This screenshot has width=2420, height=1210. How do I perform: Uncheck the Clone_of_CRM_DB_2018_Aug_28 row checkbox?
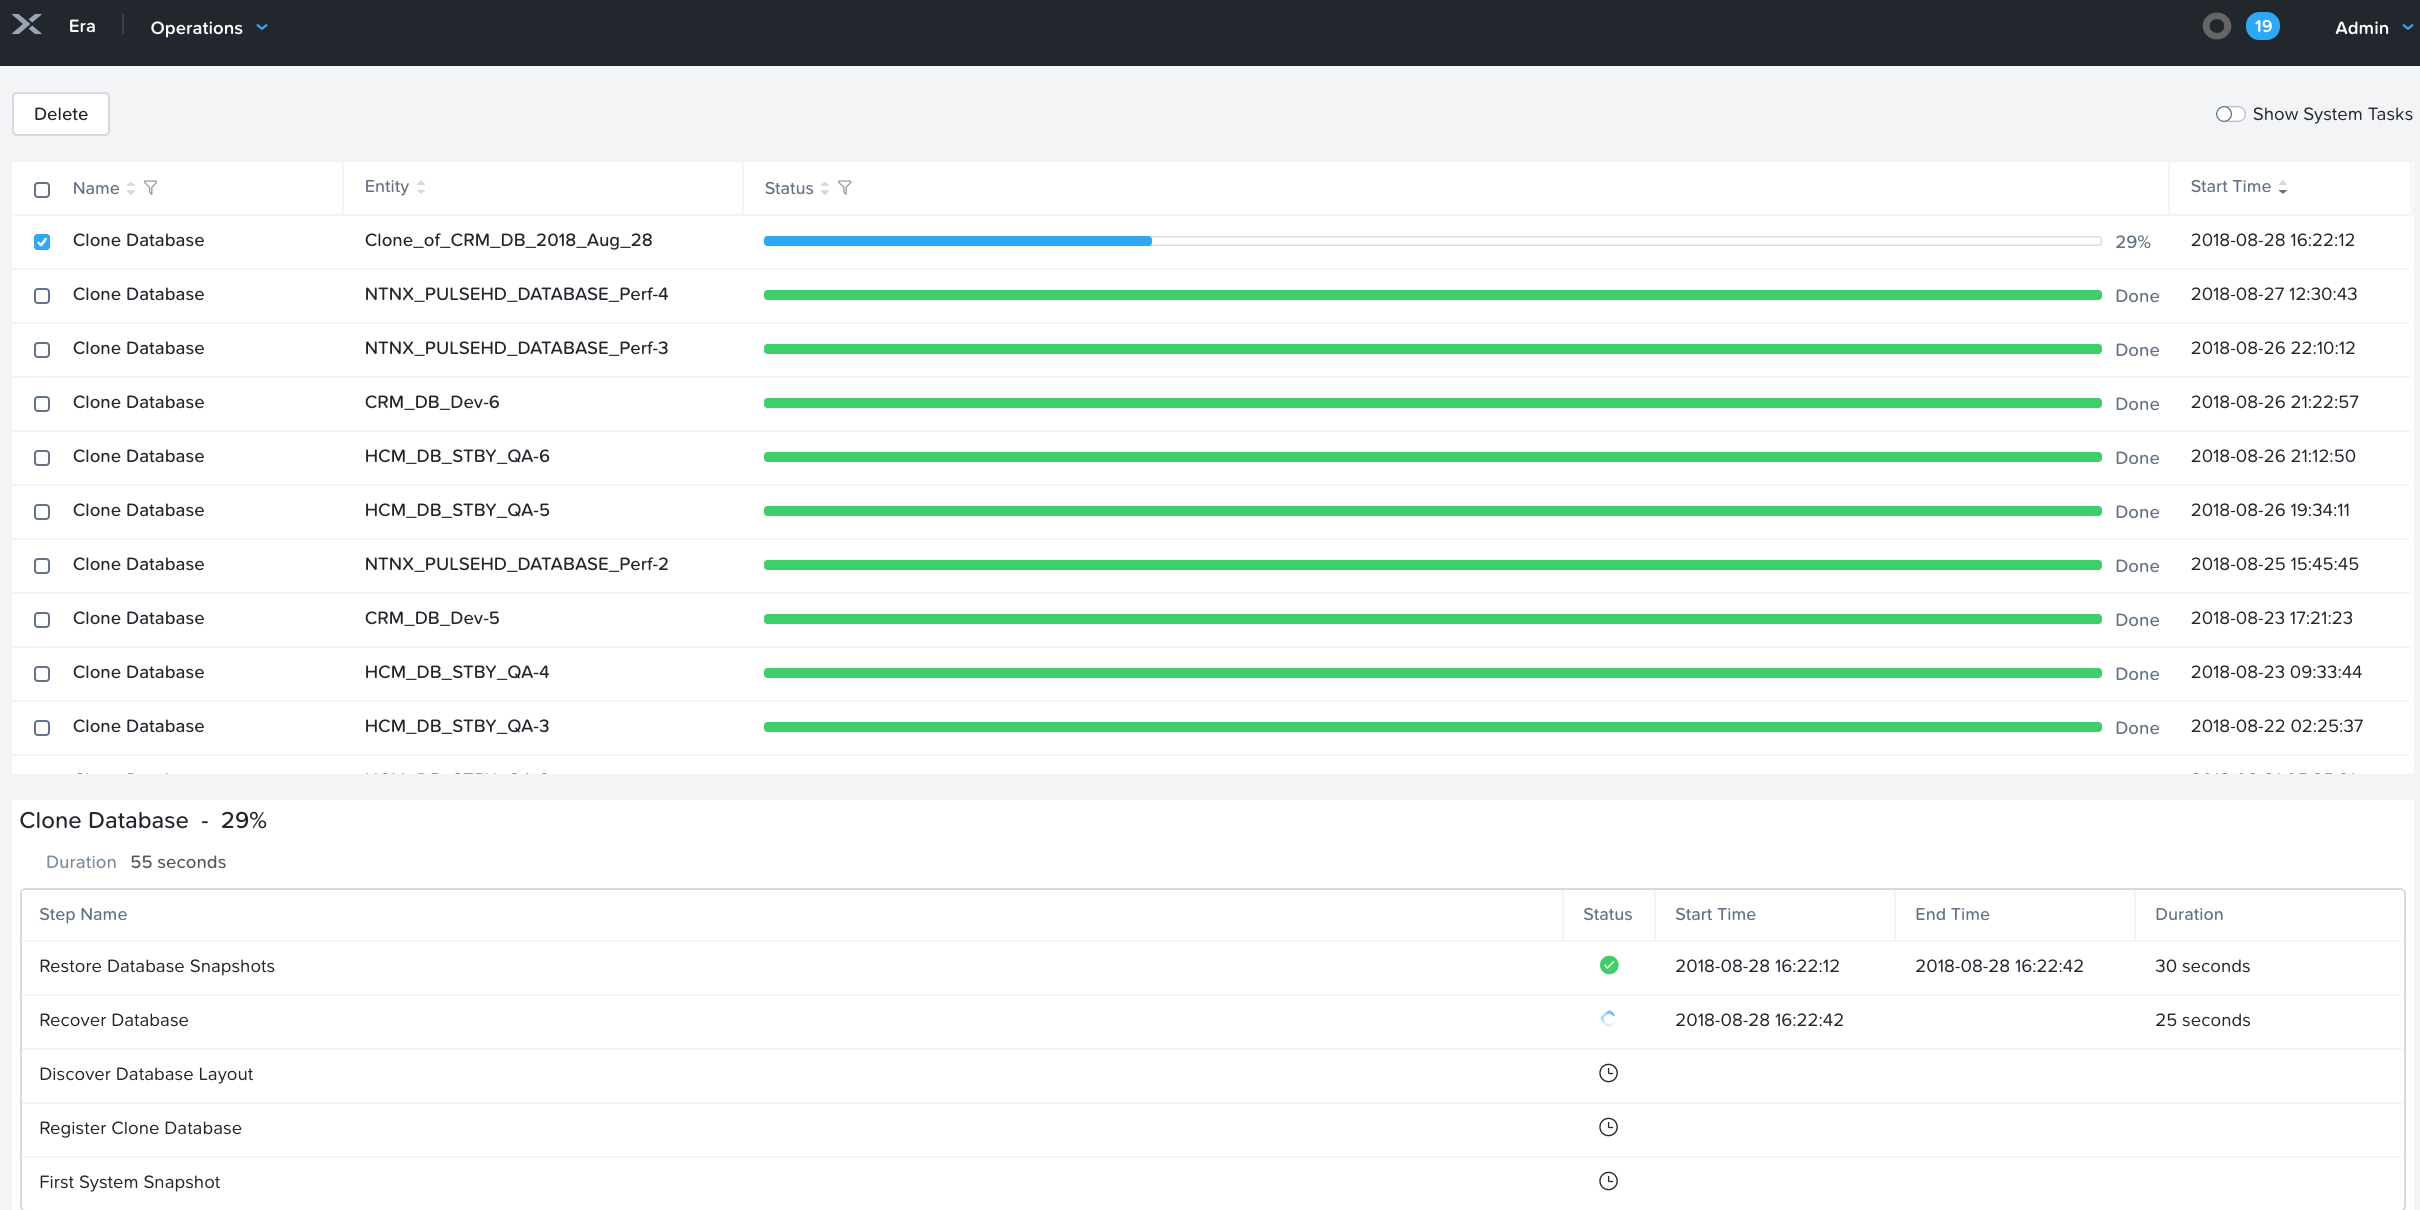pyautogui.click(x=42, y=242)
